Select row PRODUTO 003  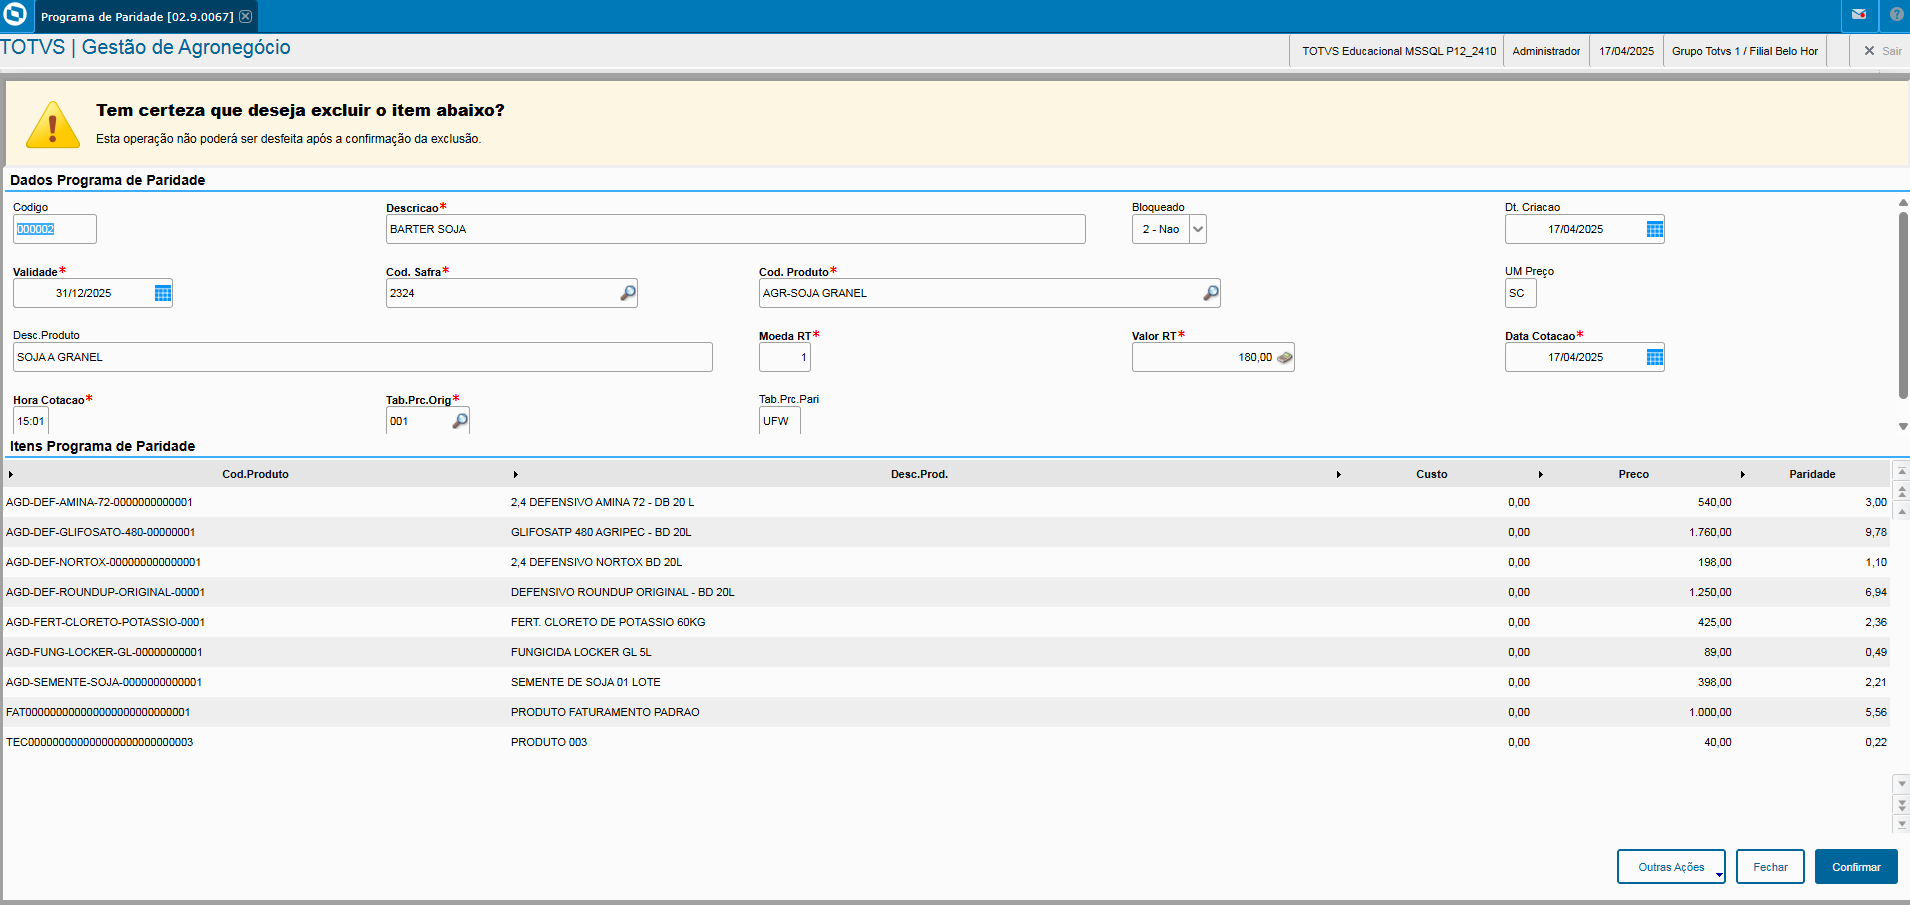(x=947, y=742)
